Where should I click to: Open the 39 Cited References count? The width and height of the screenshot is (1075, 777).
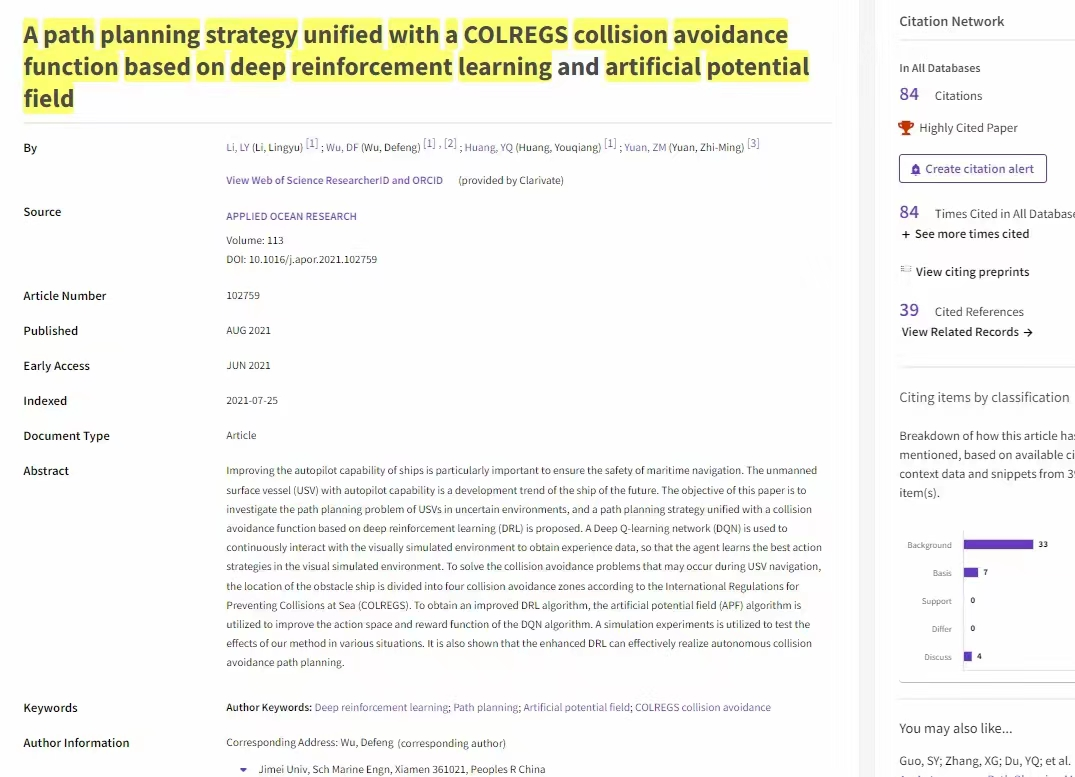(909, 311)
